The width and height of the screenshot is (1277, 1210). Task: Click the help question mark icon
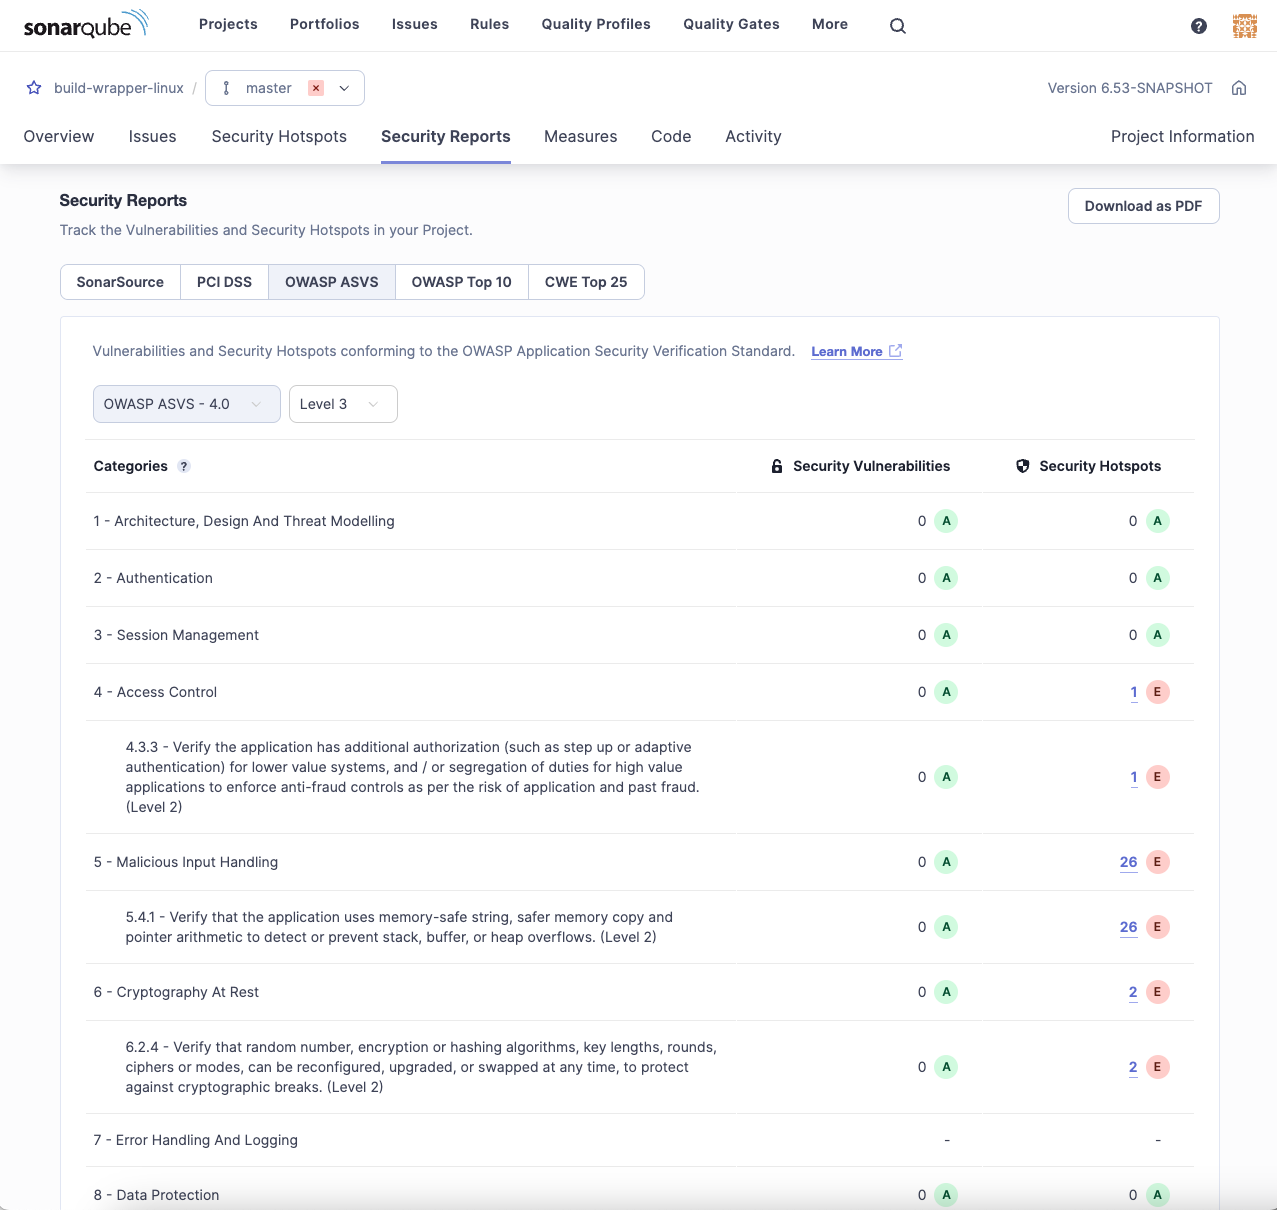(x=1198, y=25)
